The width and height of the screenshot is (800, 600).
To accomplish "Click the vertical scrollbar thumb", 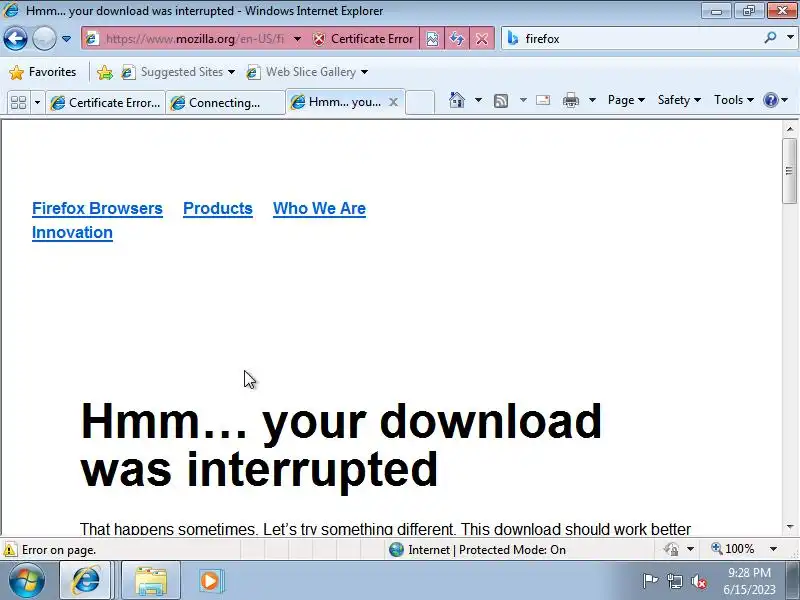I will 789,171.
